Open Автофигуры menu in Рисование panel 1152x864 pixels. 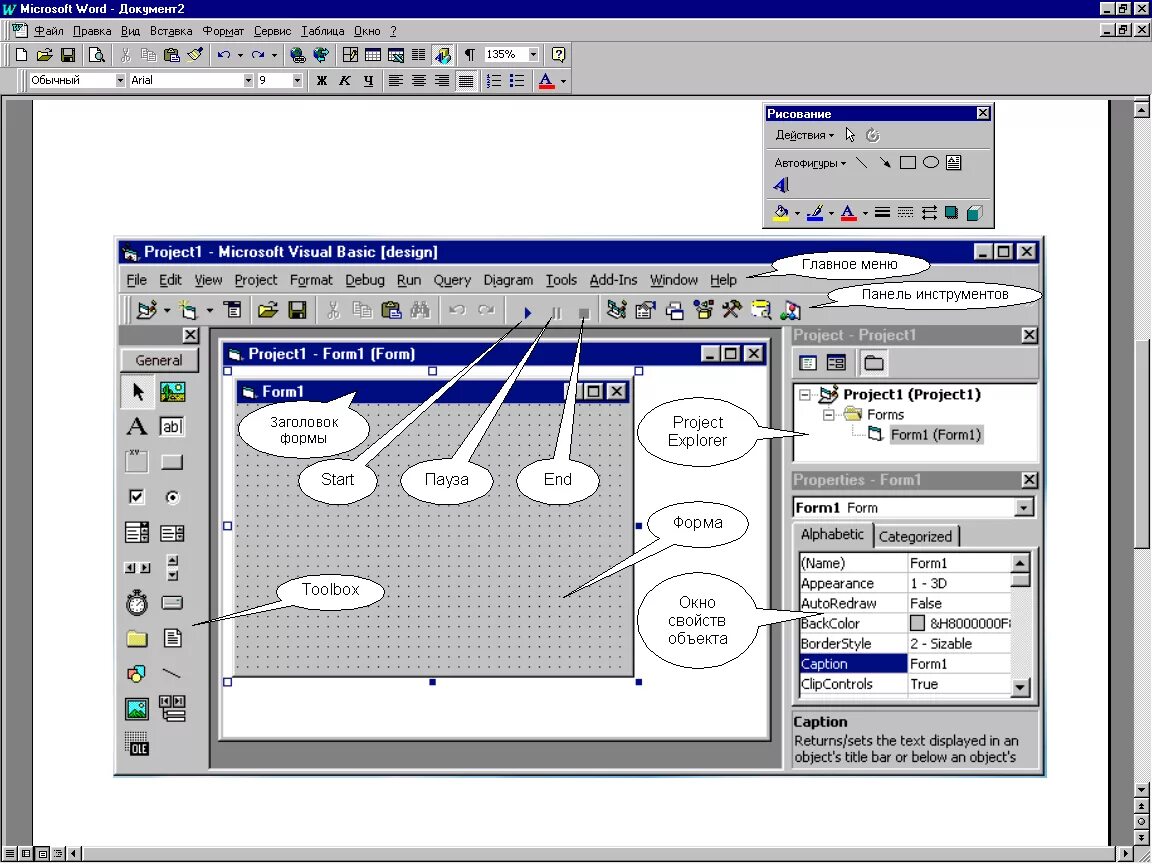pyautogui.click(x=810, y=163)
